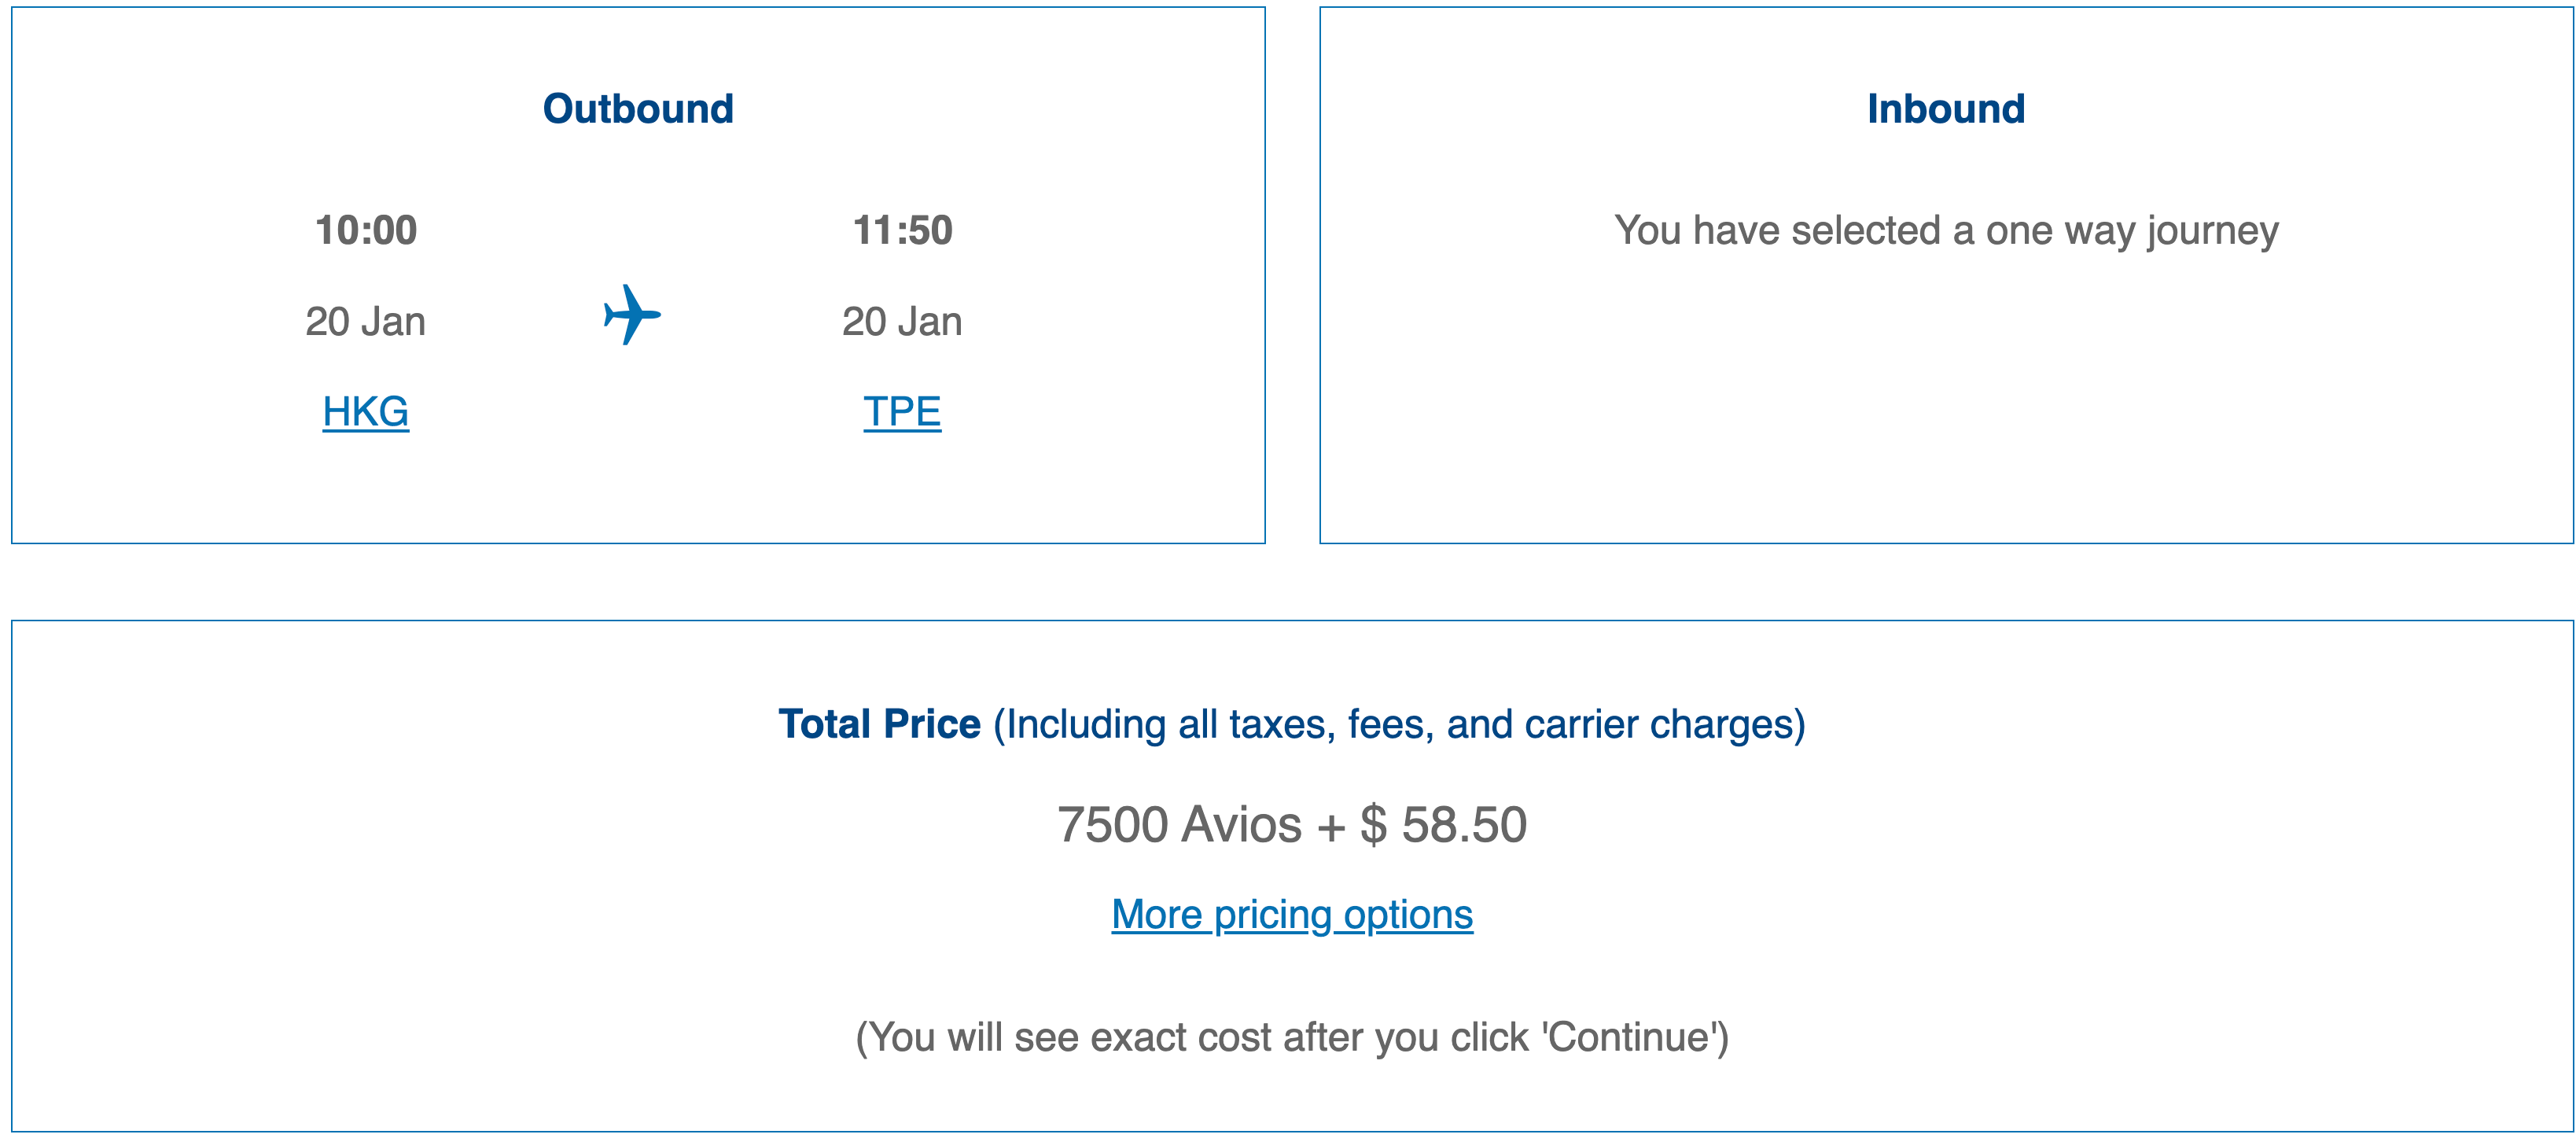The width and height of the screenshot is (2576, 1138).
Task: Open the TPE airport link
Action: pos(902,412)
